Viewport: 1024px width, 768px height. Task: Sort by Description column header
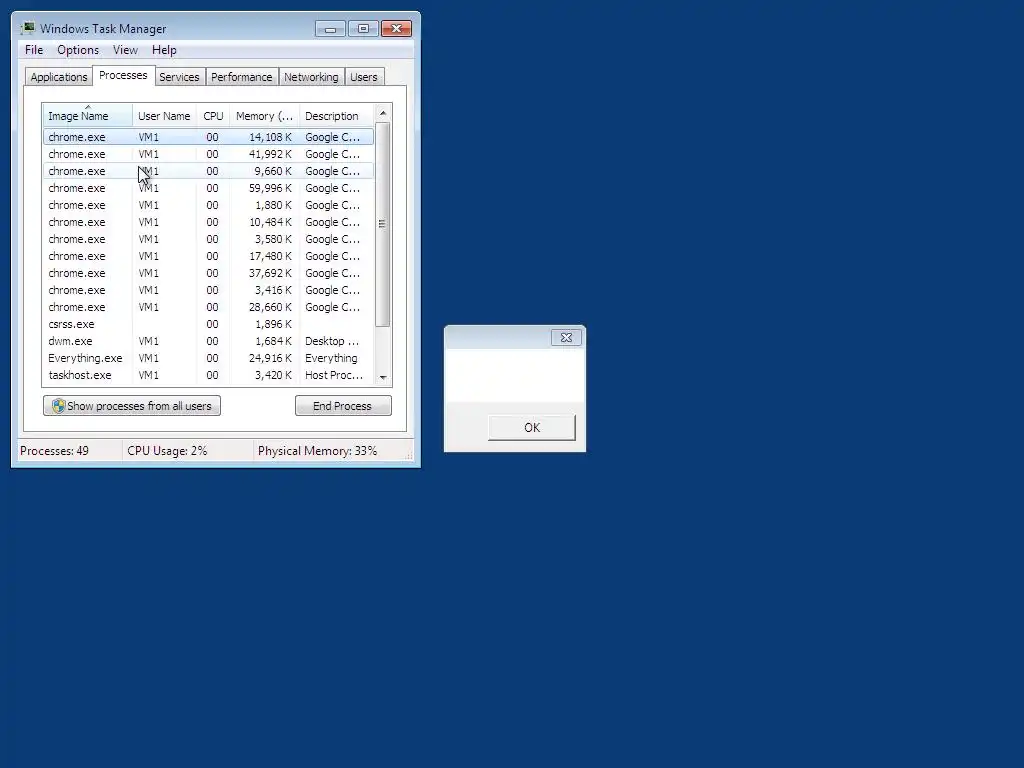coord(336,116)
